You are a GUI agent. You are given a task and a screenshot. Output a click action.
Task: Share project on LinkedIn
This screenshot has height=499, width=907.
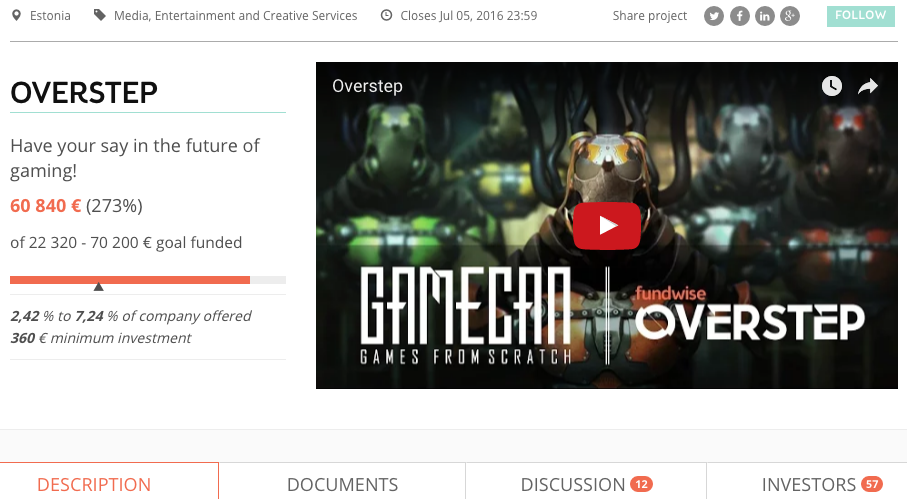click(765, 16)
